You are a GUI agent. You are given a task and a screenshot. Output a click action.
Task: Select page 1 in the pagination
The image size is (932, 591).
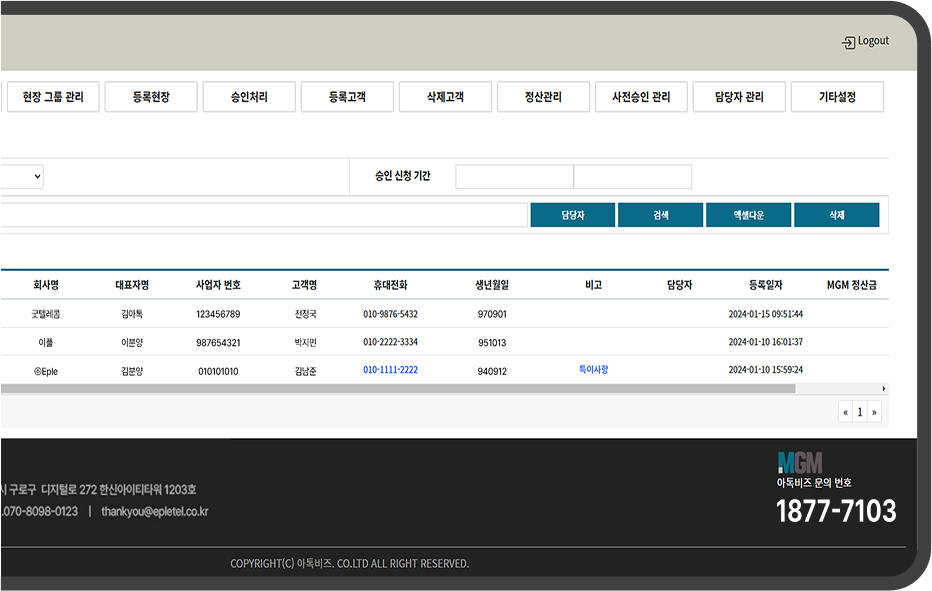click(x=859, y=412)
